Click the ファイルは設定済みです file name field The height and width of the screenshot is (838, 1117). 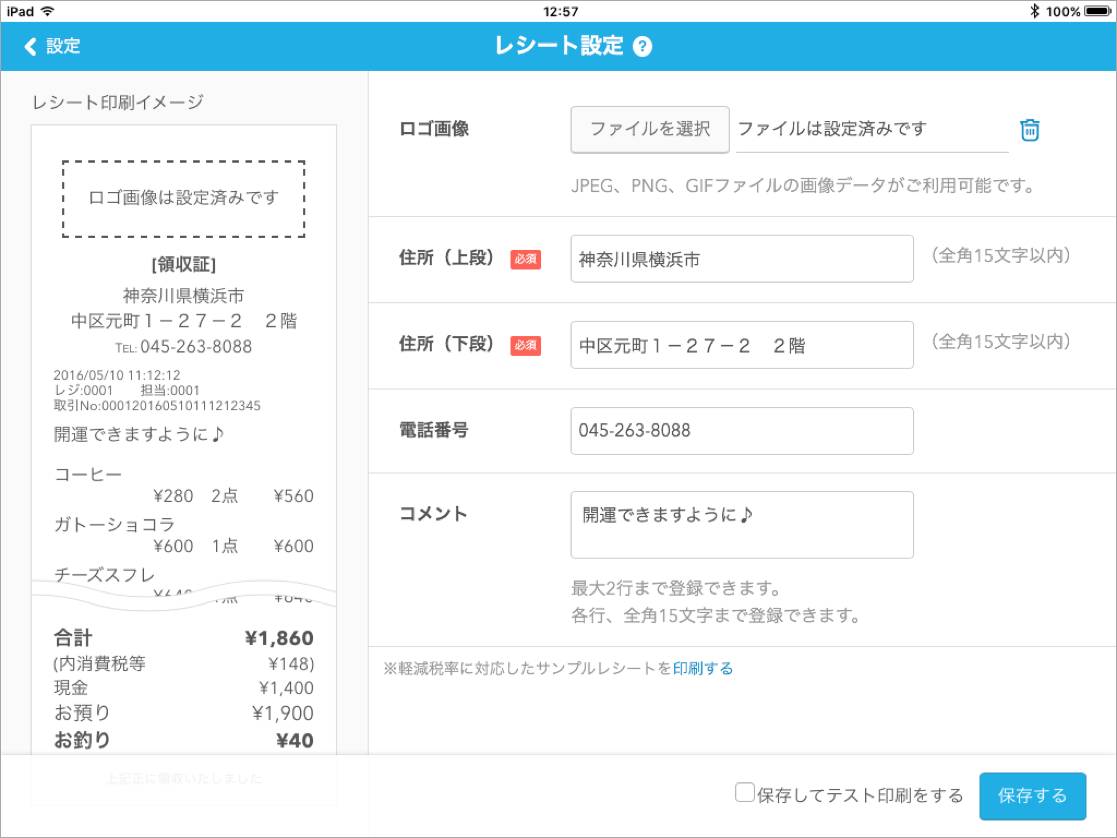point(871,130)
